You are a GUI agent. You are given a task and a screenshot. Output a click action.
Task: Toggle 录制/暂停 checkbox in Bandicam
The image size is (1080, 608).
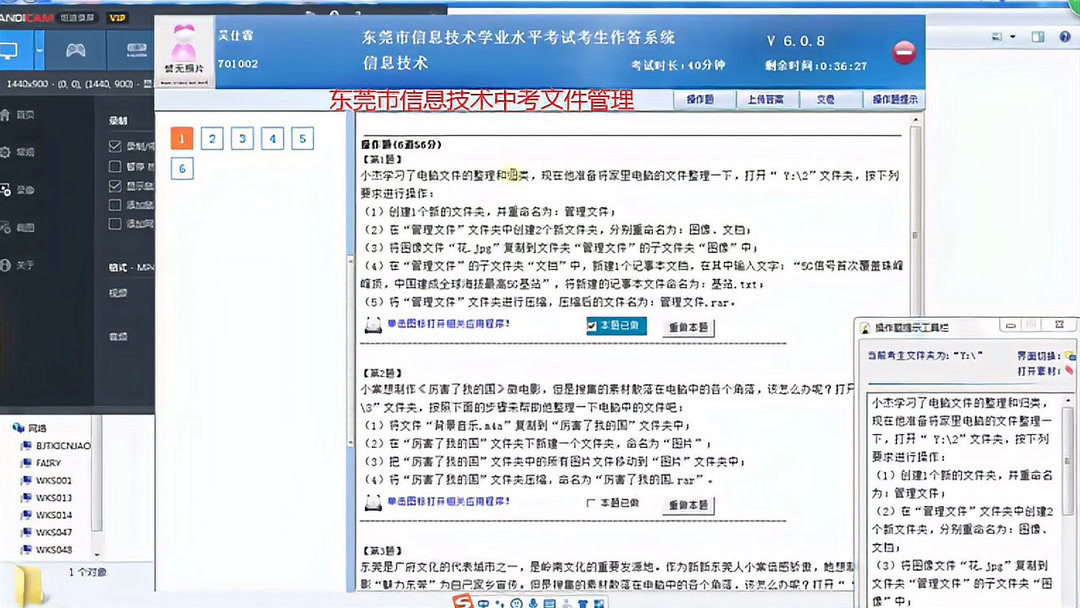(117, 144)
